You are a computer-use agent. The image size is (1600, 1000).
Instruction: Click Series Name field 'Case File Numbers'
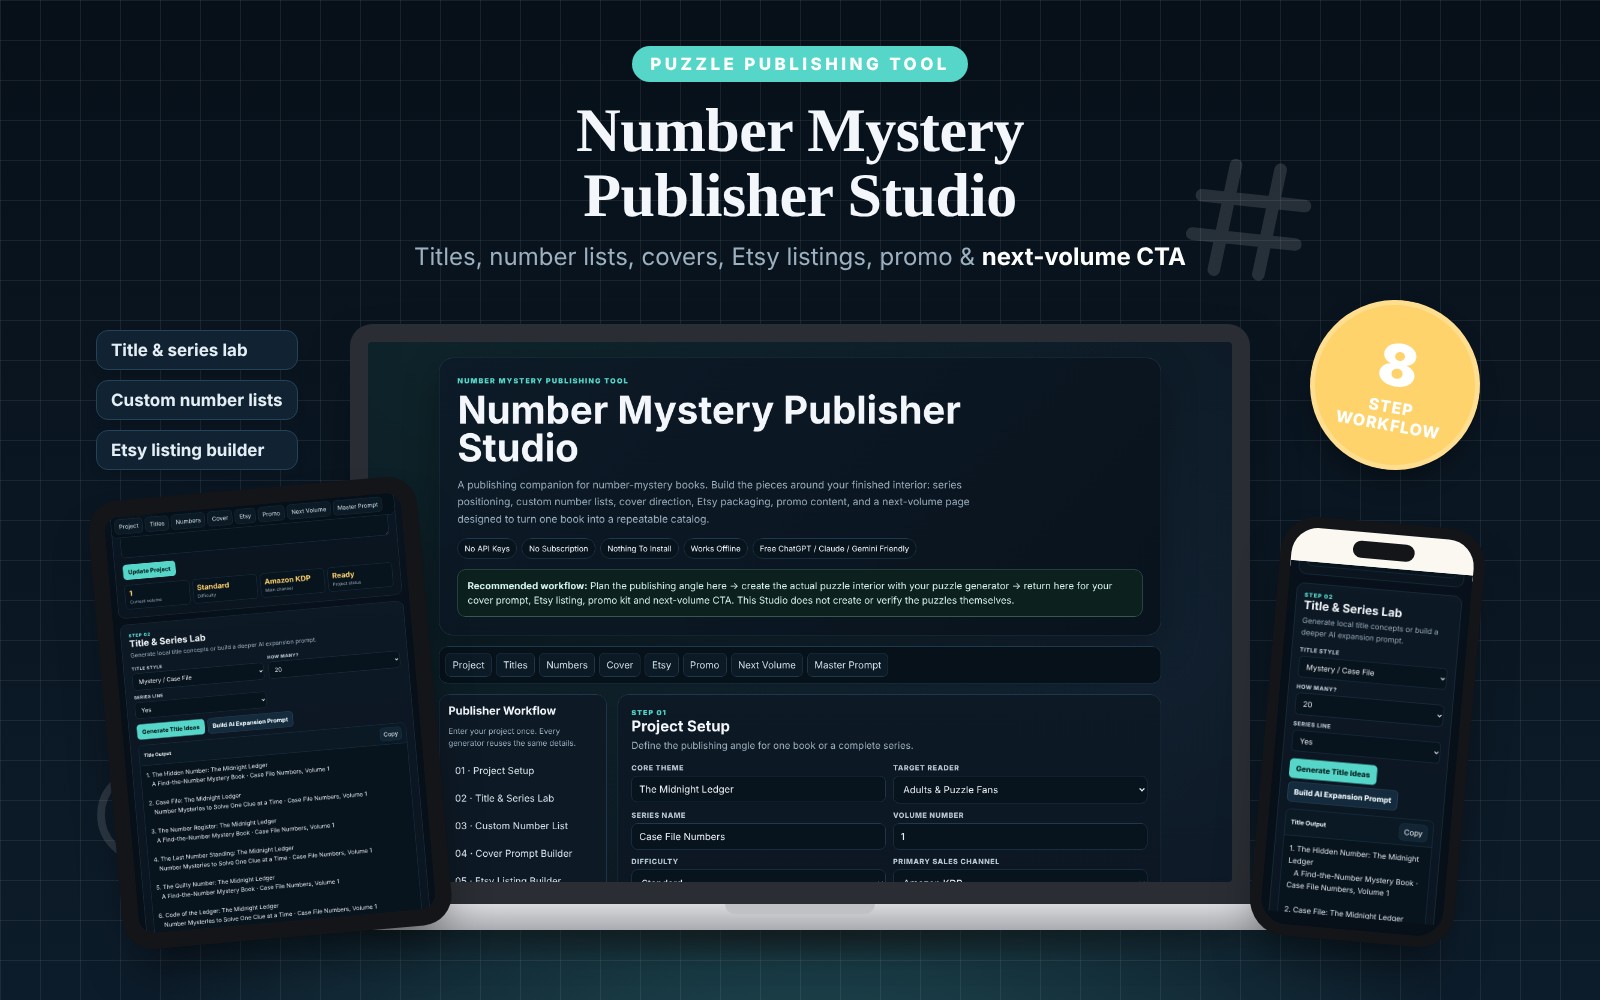coord(758,836)
